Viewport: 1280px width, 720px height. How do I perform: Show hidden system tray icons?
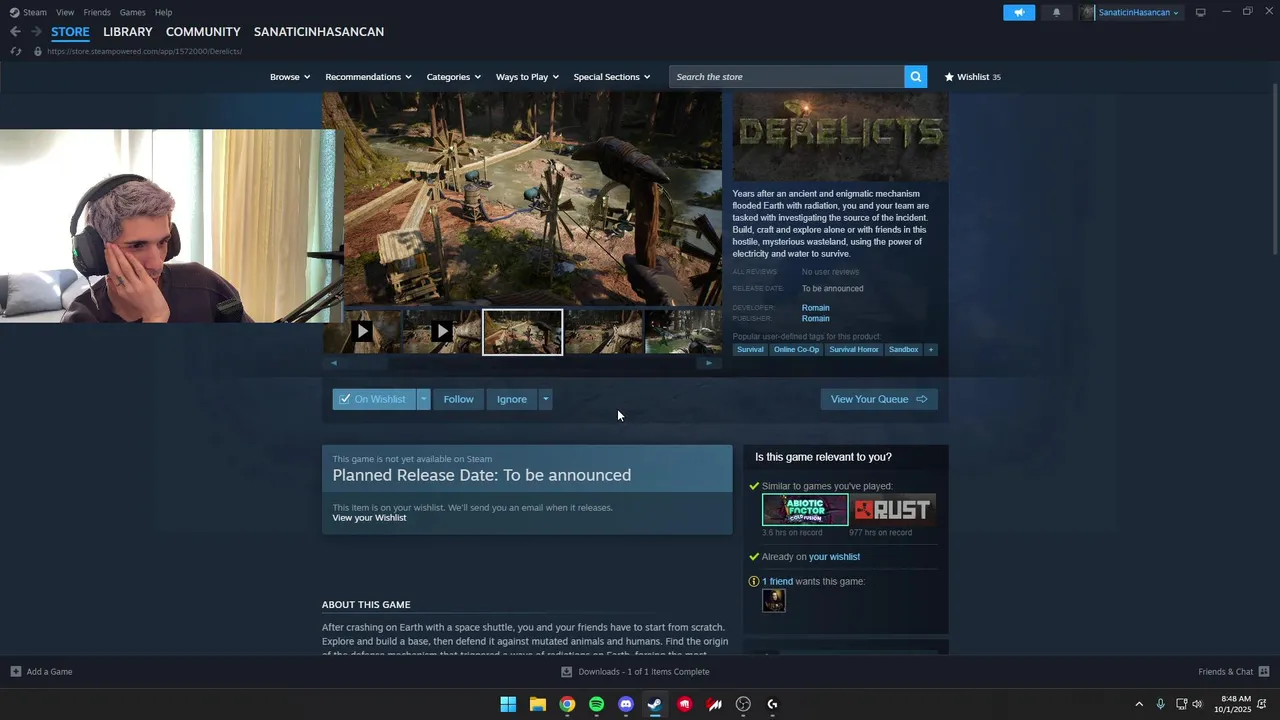[1138, 704]
